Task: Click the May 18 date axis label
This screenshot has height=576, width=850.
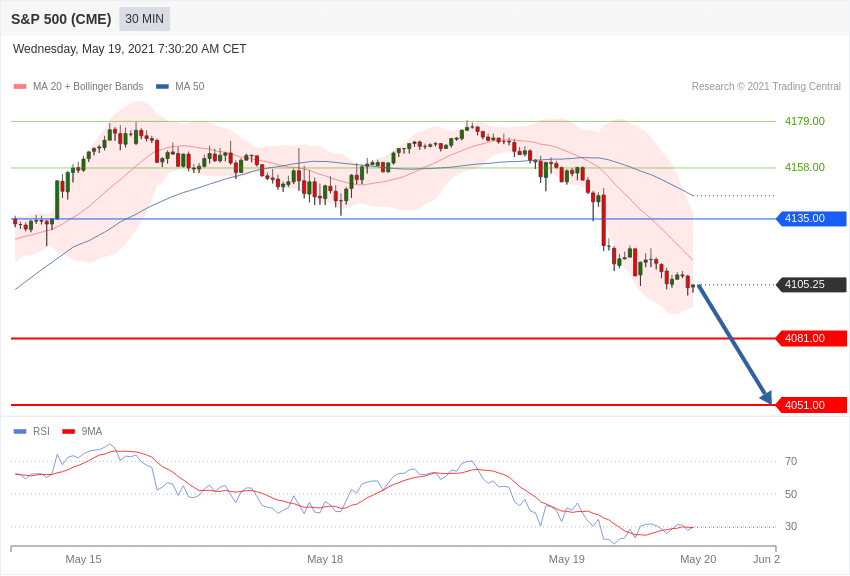Action: tap(325, 559)
